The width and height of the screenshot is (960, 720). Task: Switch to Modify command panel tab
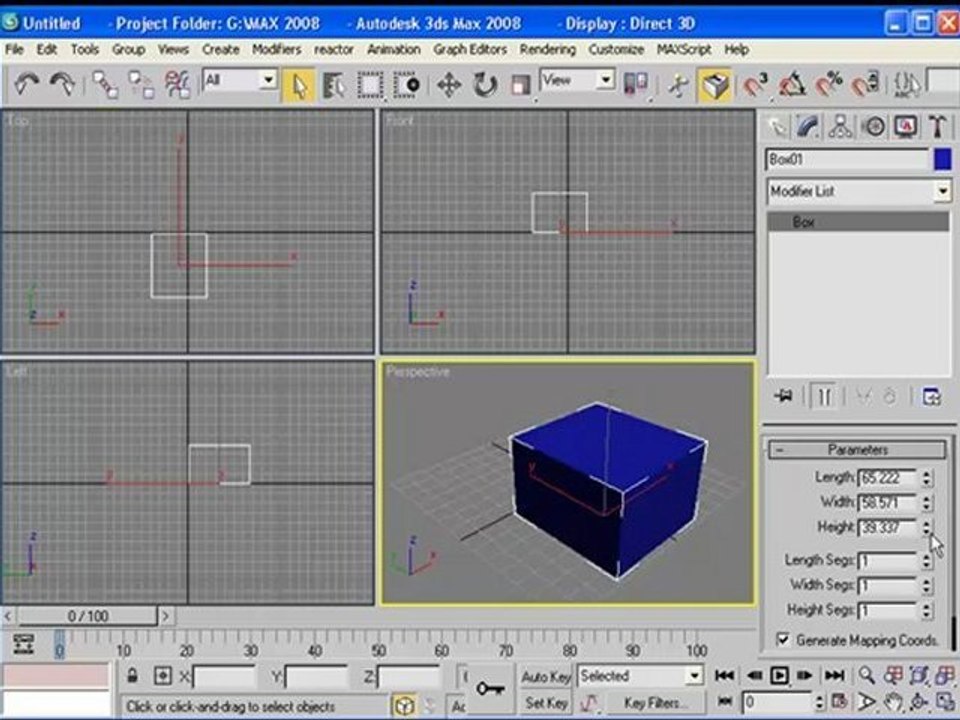(809, 127)
